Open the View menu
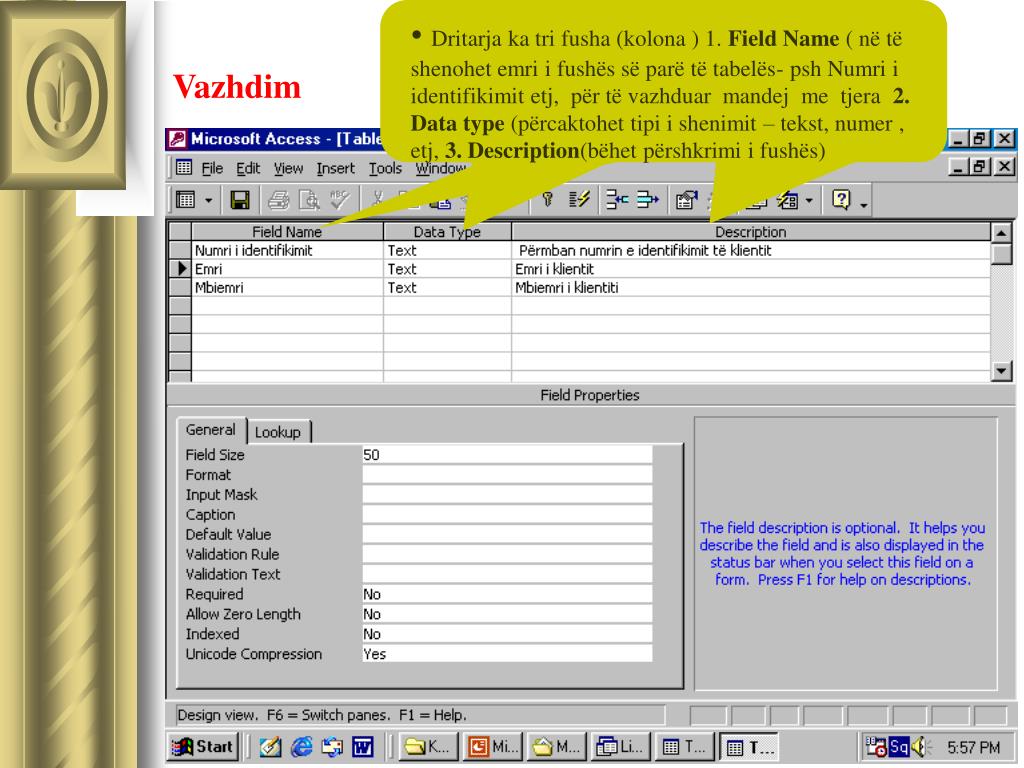The width and height of the screenshot is (1024, 768). pyautogui.click(x=288, y=168)
